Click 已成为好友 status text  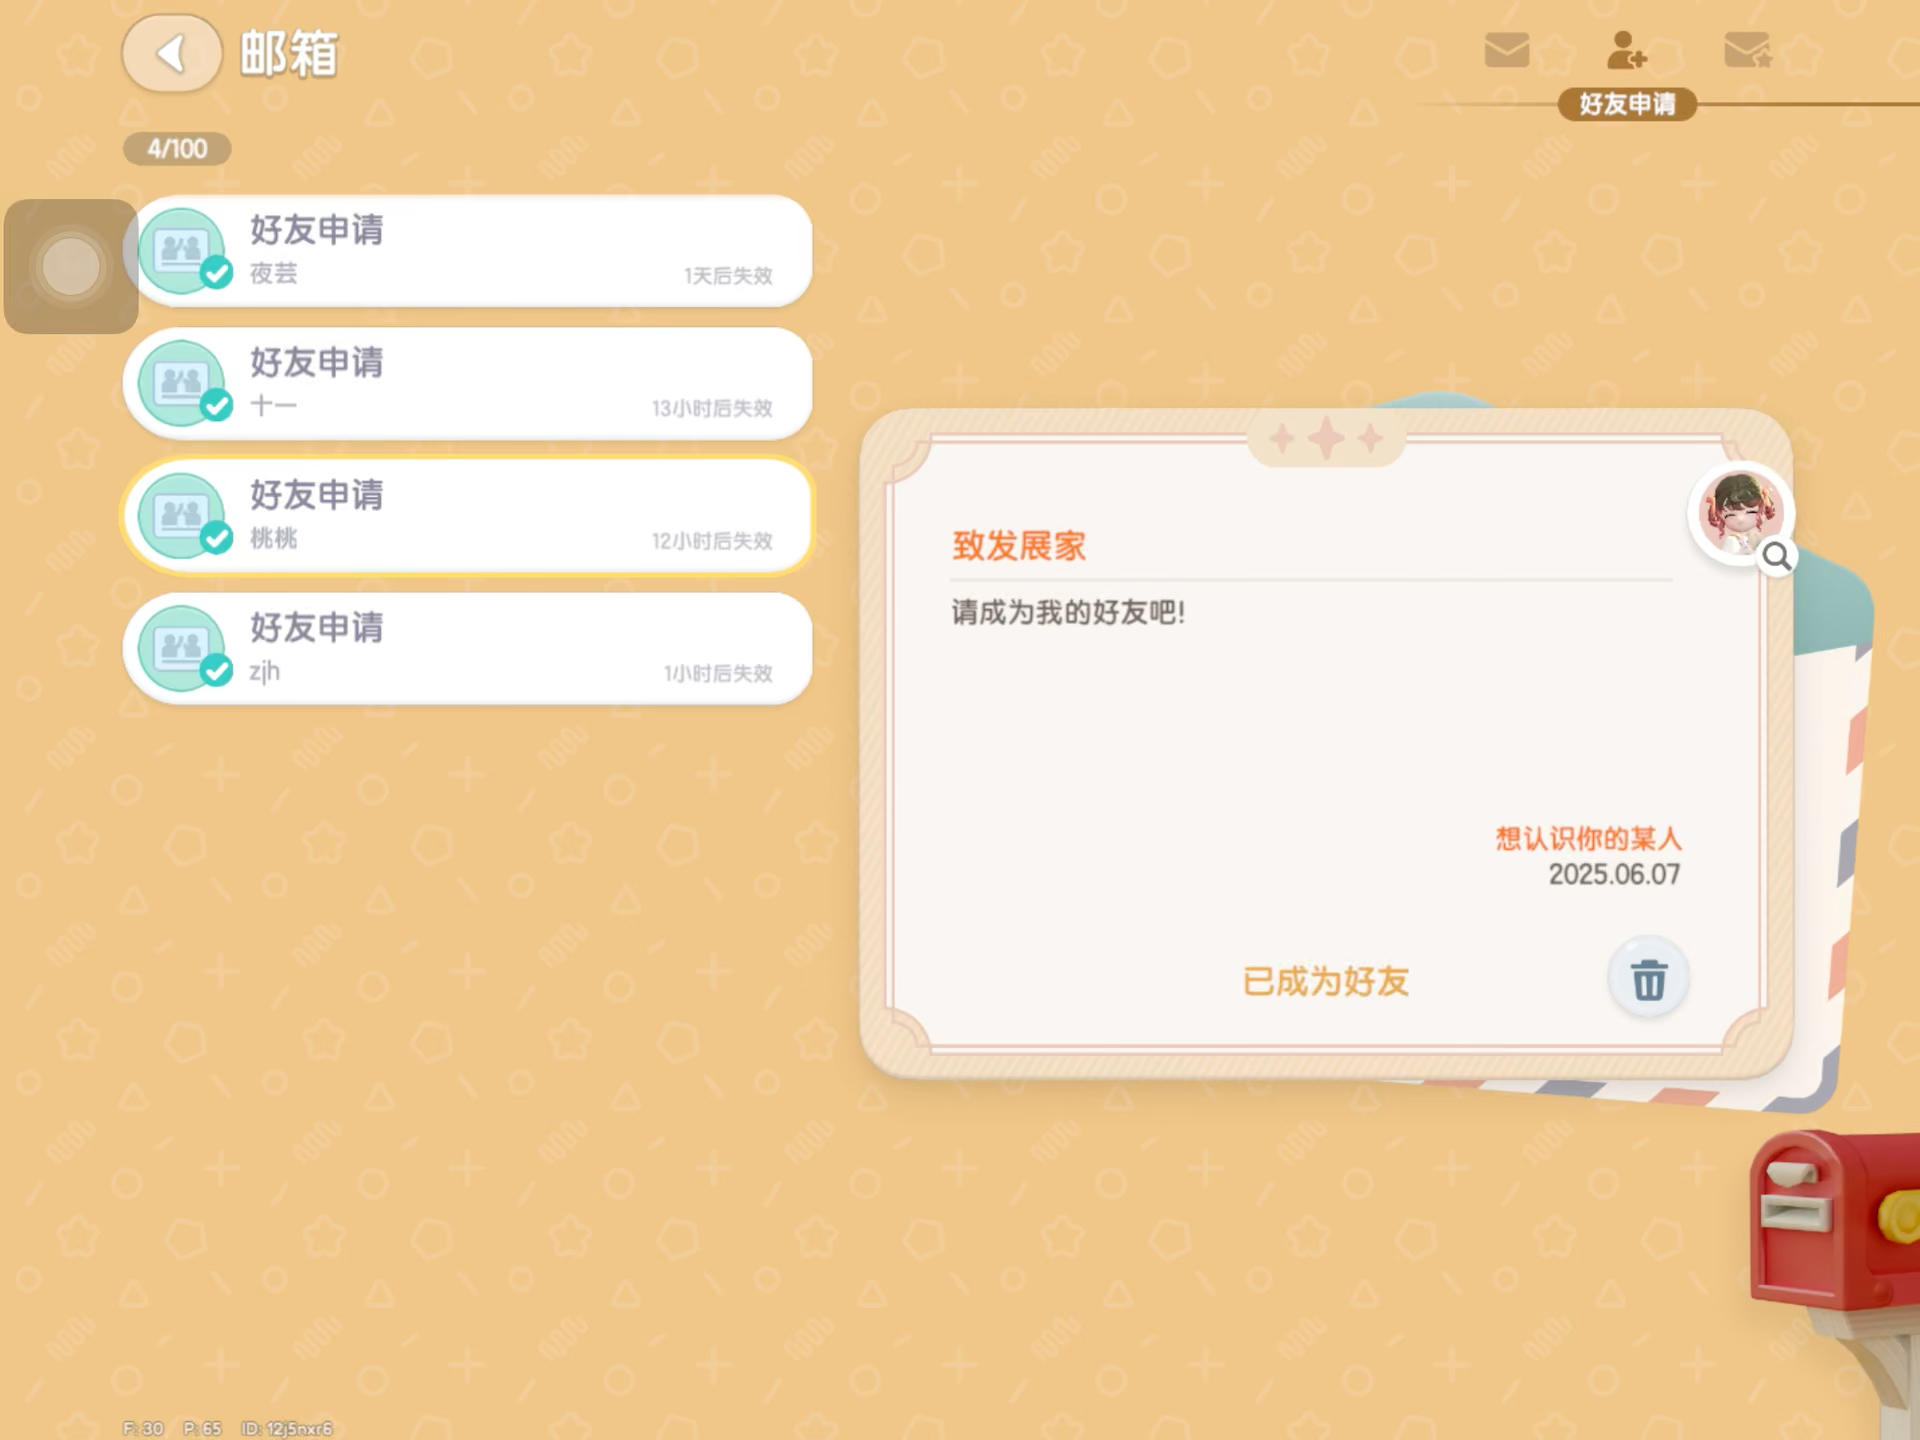tap(1326, 981)
